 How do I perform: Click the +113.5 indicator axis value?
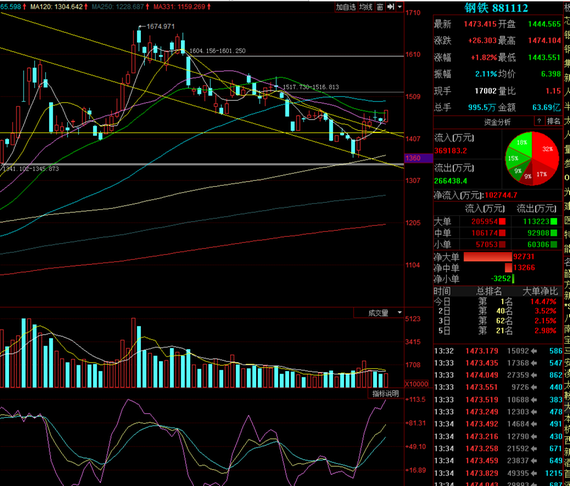416,399
